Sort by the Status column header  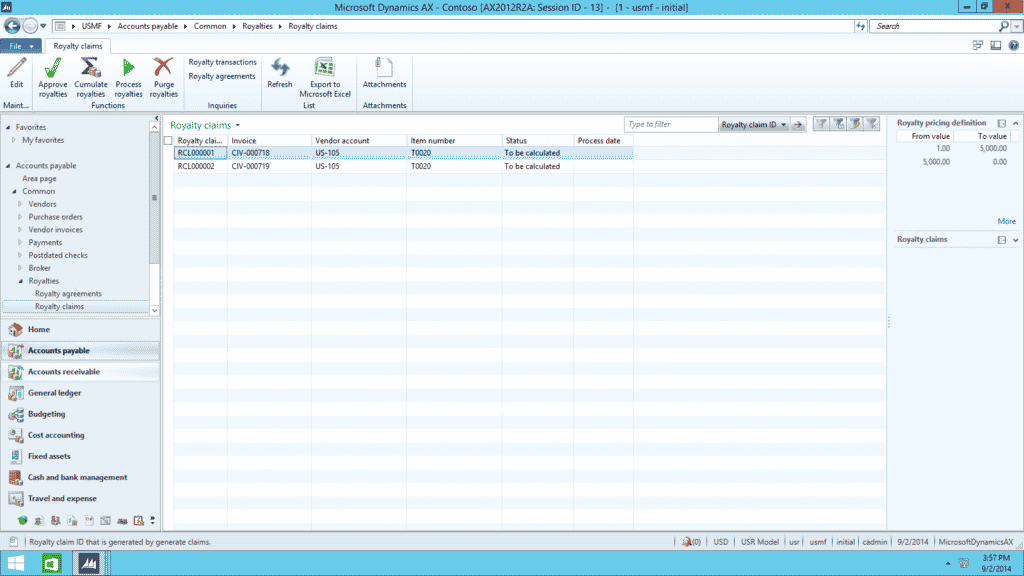click(537, 140)
